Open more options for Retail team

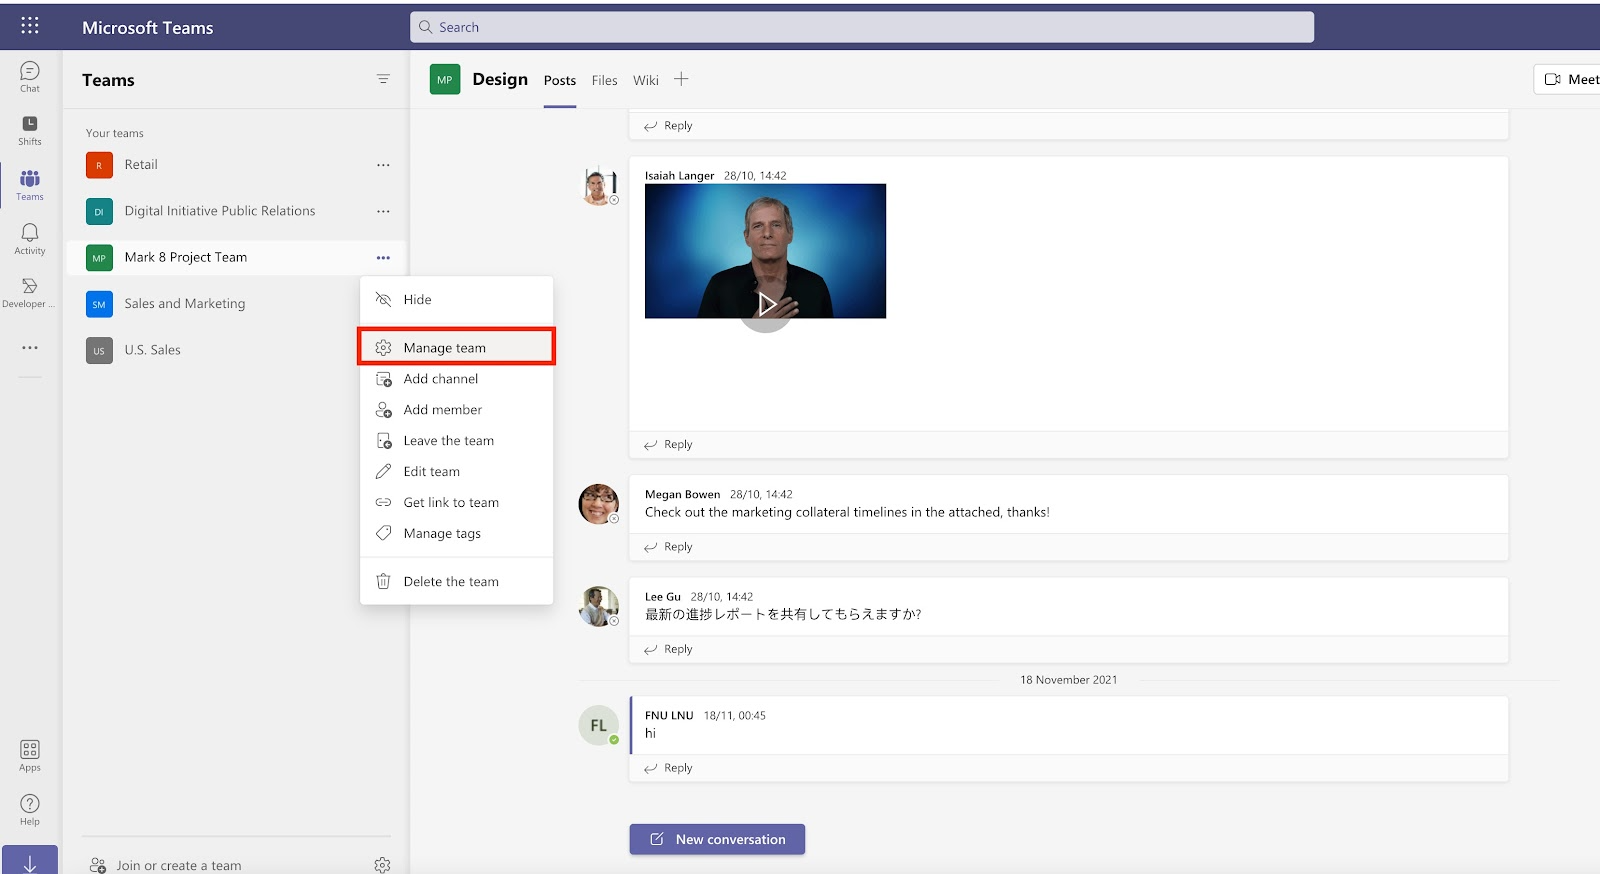[383, 165]
